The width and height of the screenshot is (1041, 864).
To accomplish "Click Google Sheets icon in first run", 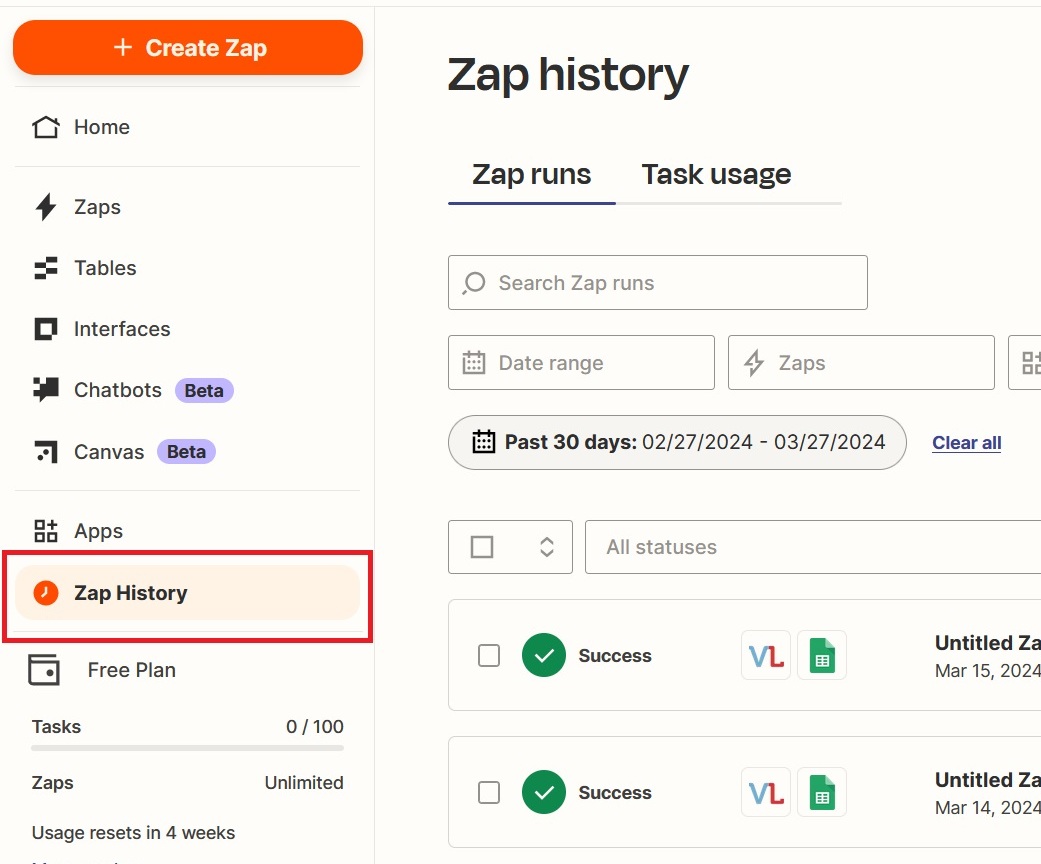I will point(822,656).
